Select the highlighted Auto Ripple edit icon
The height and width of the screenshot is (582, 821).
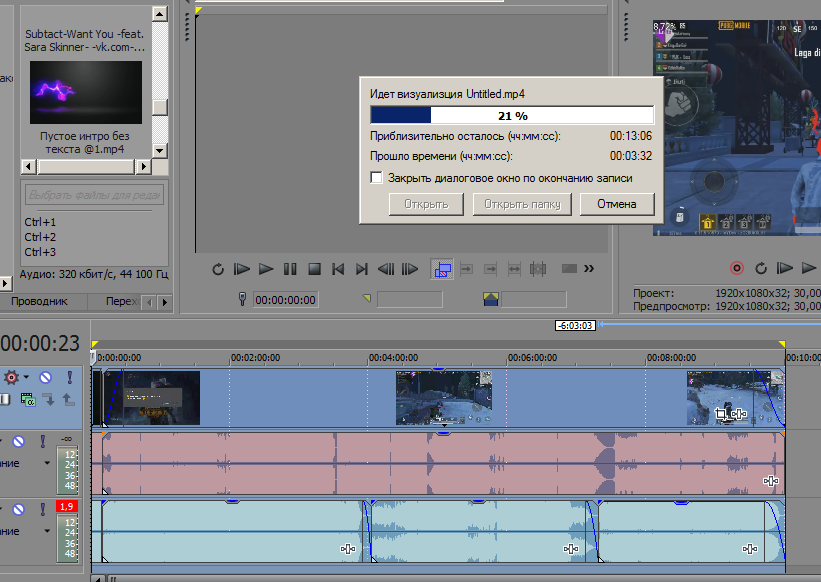(442, 270)
